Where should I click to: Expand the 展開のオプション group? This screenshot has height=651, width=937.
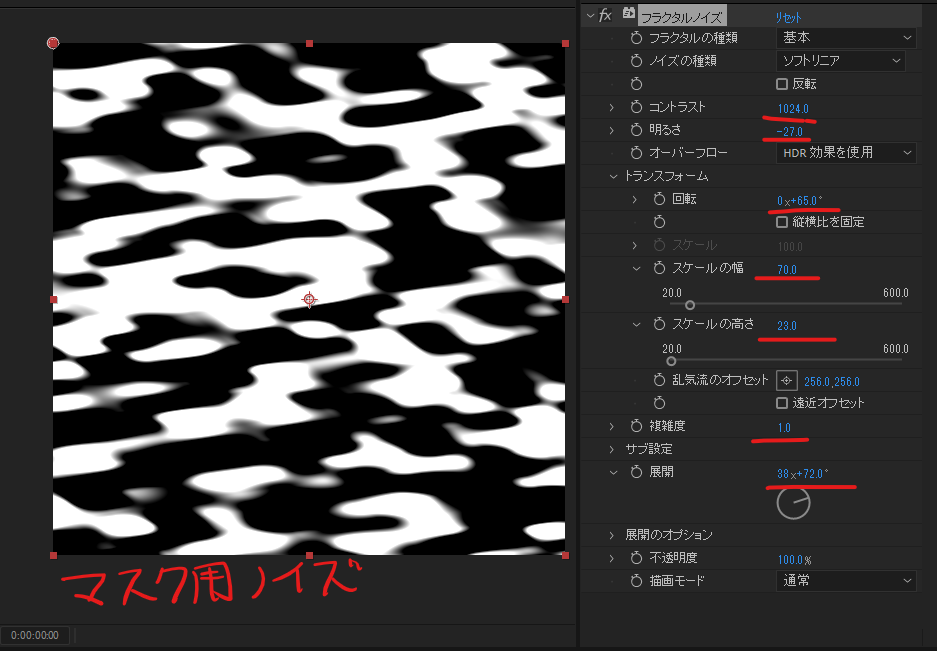pos(611,535)
